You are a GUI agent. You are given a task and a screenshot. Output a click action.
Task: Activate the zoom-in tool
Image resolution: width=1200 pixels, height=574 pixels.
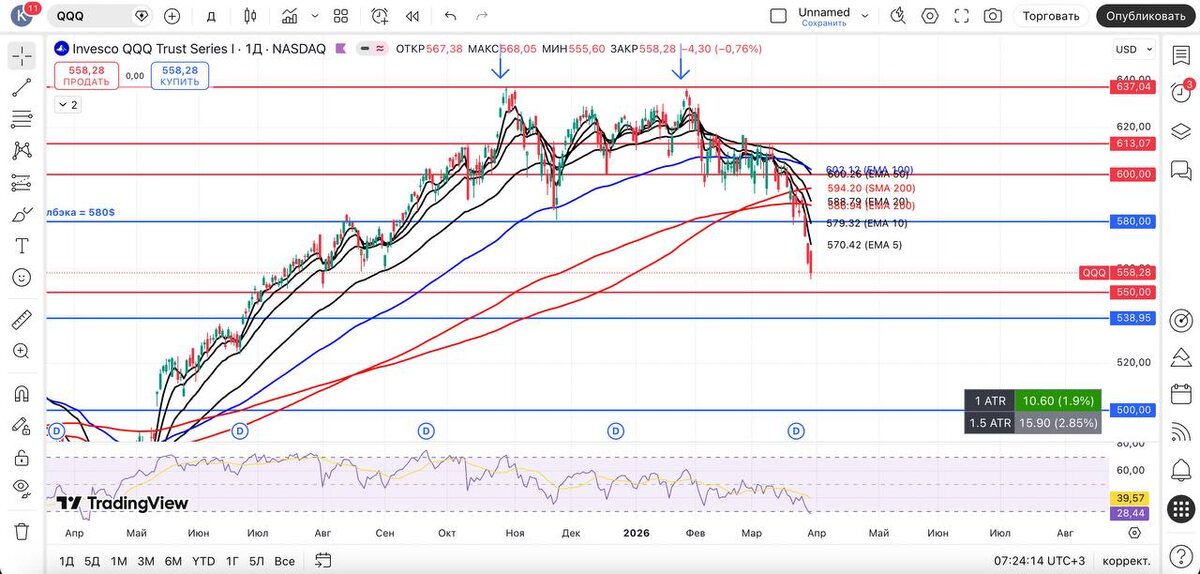click(x=22, y=351)
